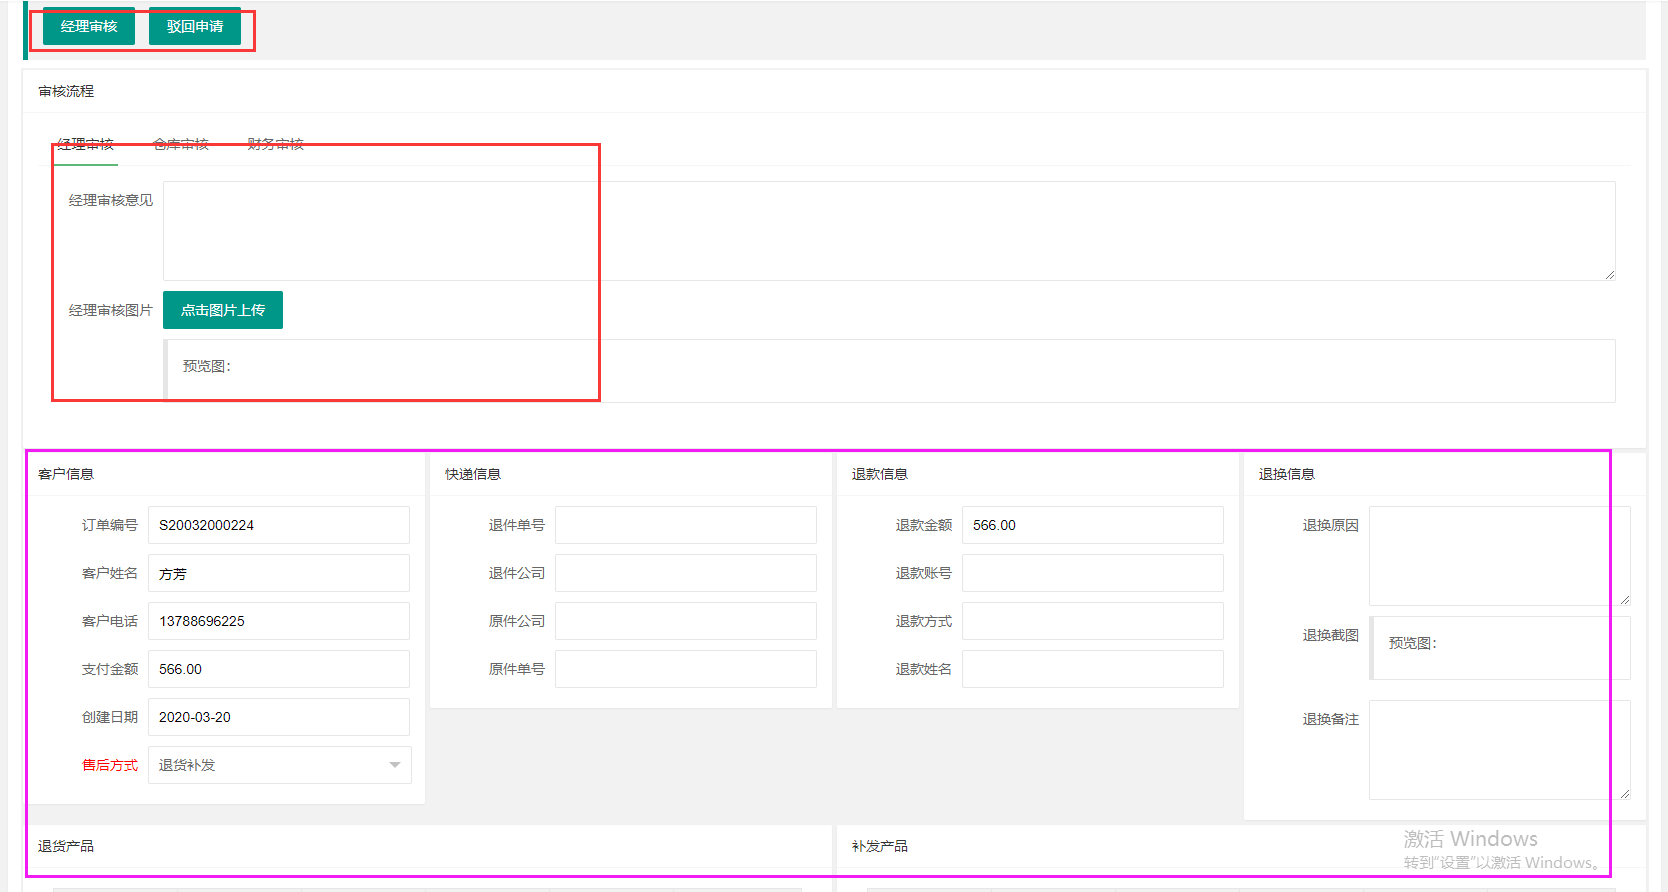1668x892 pixels.
Task: Select the 客户姓名 field 方芳
Action: [279, 573]
